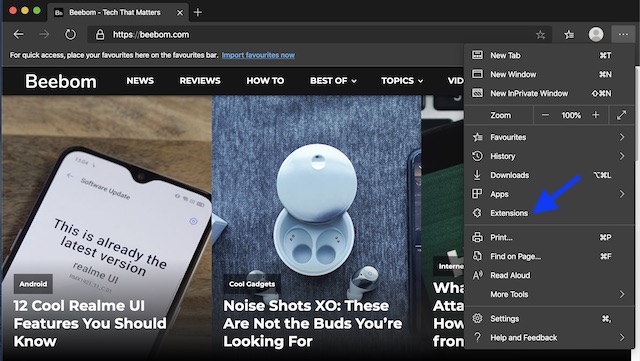Image resolution: width=640 pixels, height=361 pixels.
Task: Open the HOW TO section
Action: 265,81
